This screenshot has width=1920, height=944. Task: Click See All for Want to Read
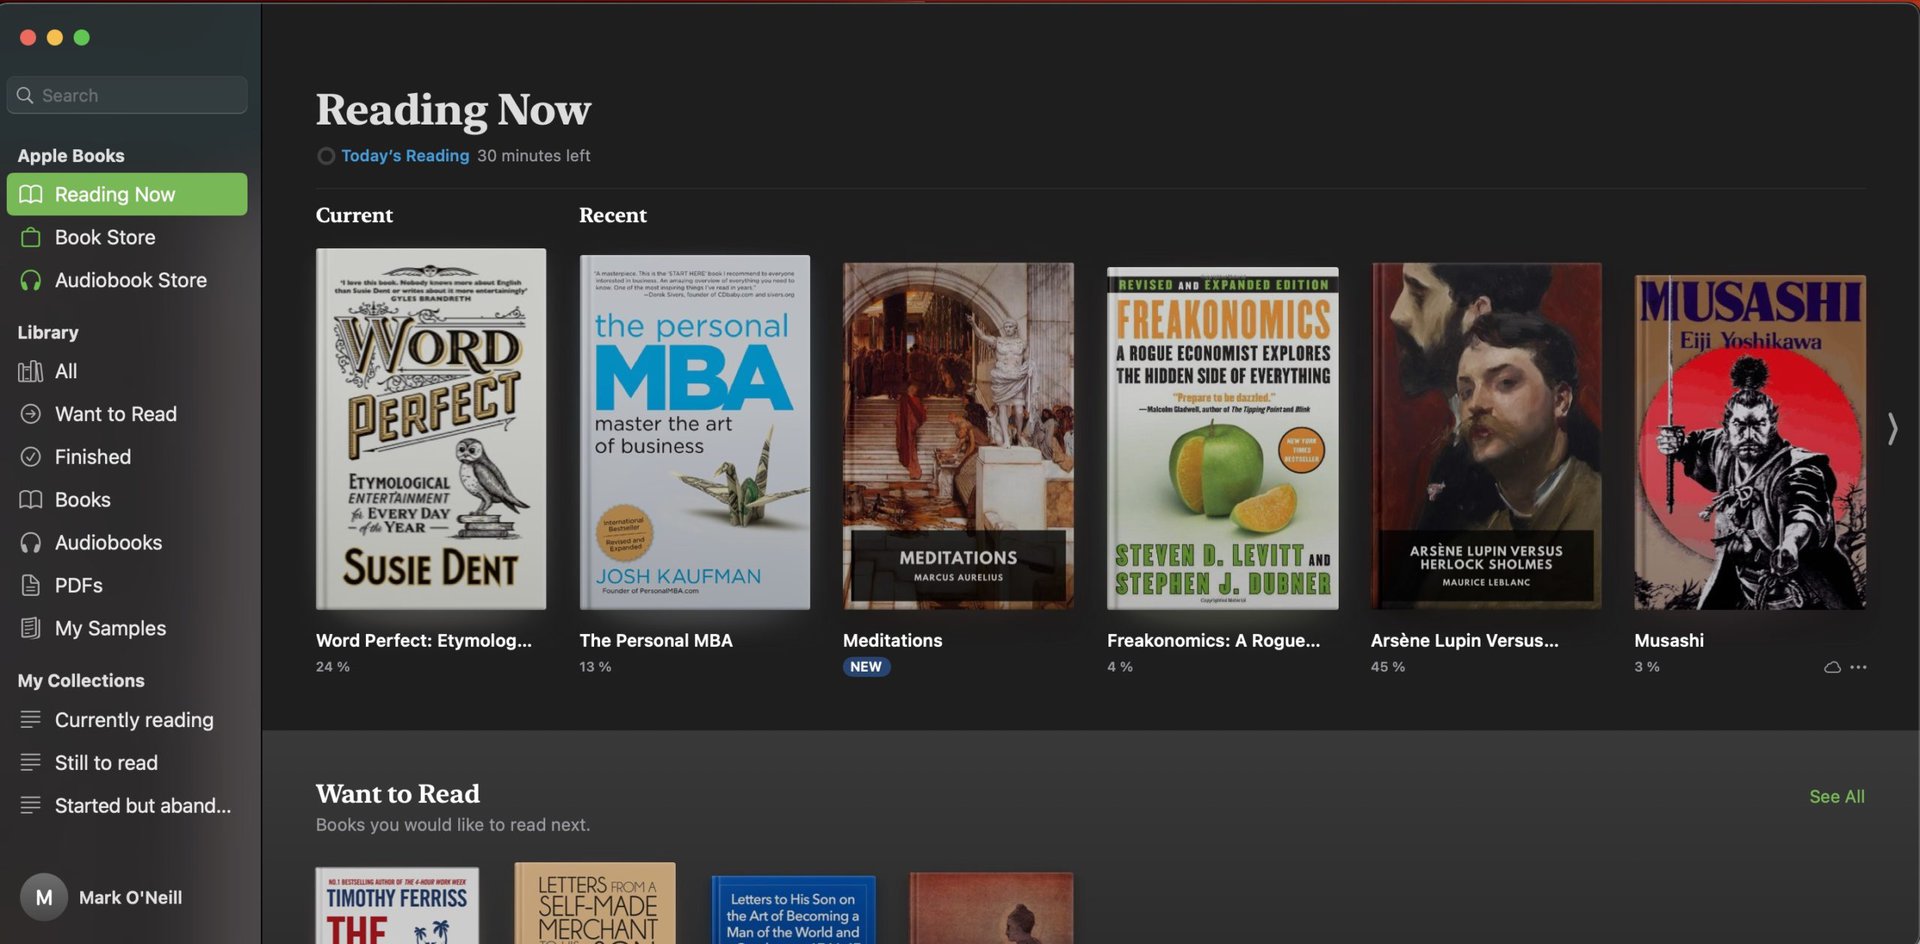coord(1836,797)
